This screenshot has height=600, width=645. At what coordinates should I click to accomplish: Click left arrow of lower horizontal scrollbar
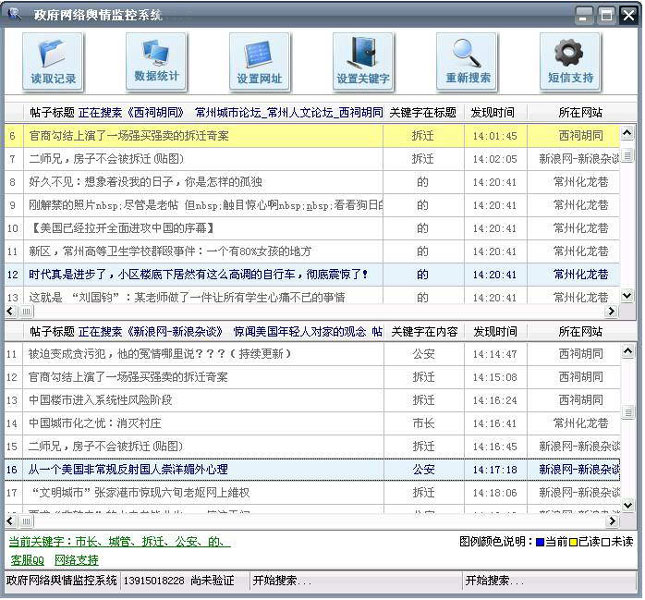point(11,521)
